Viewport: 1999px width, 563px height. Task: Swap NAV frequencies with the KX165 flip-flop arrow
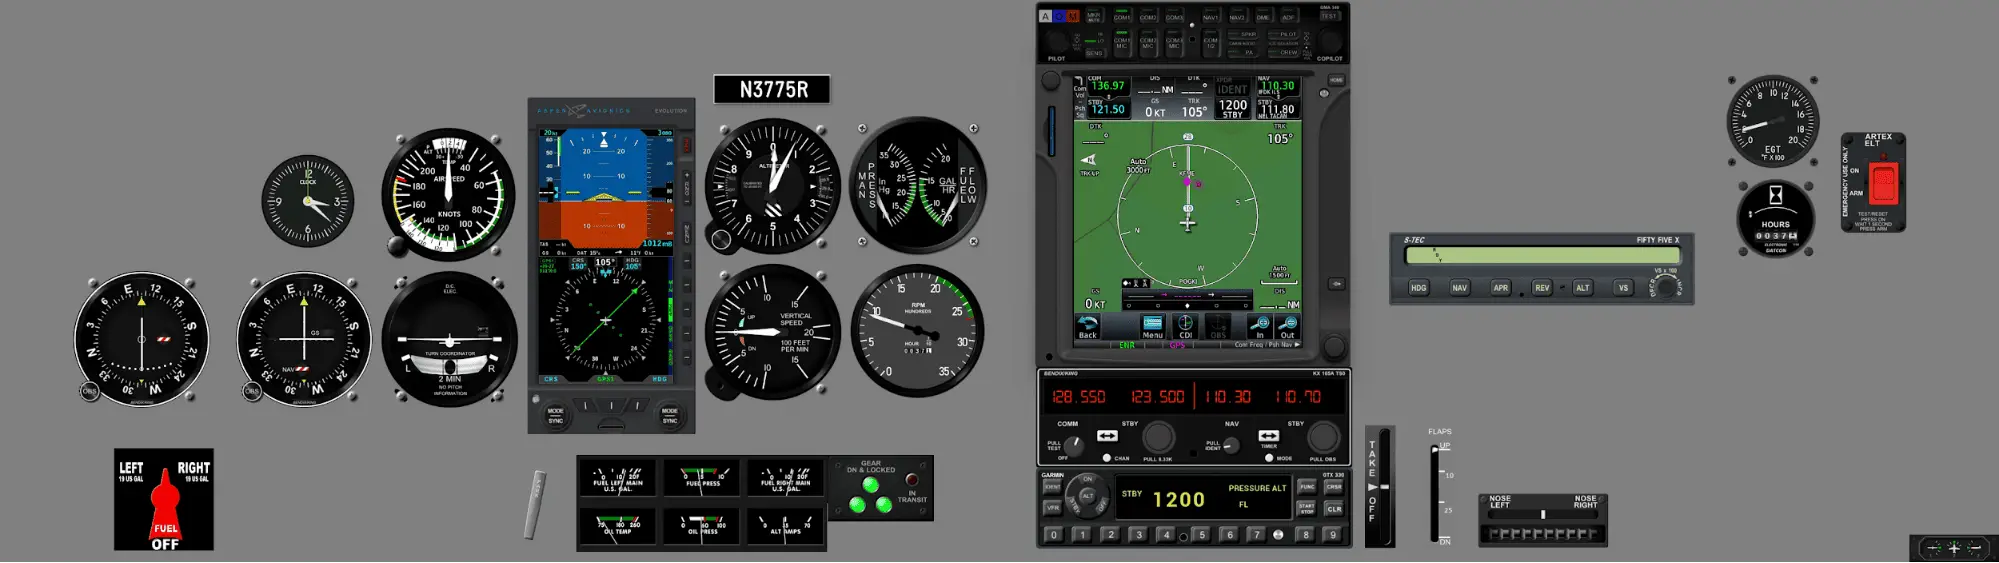point(1268,436)
